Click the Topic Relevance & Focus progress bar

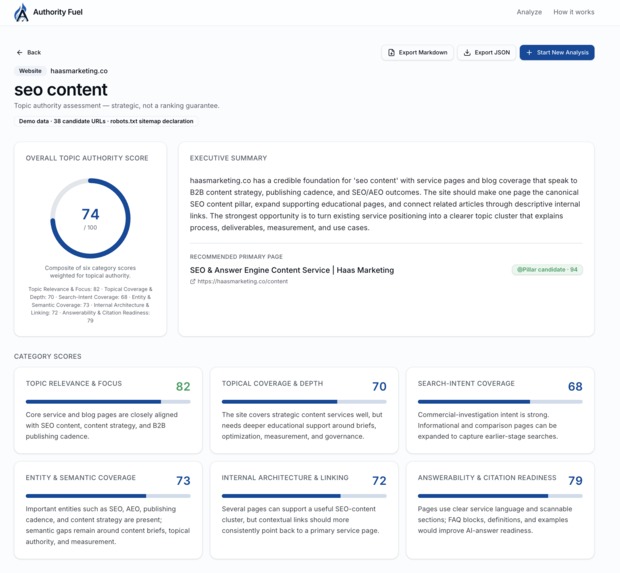point(108,402)
